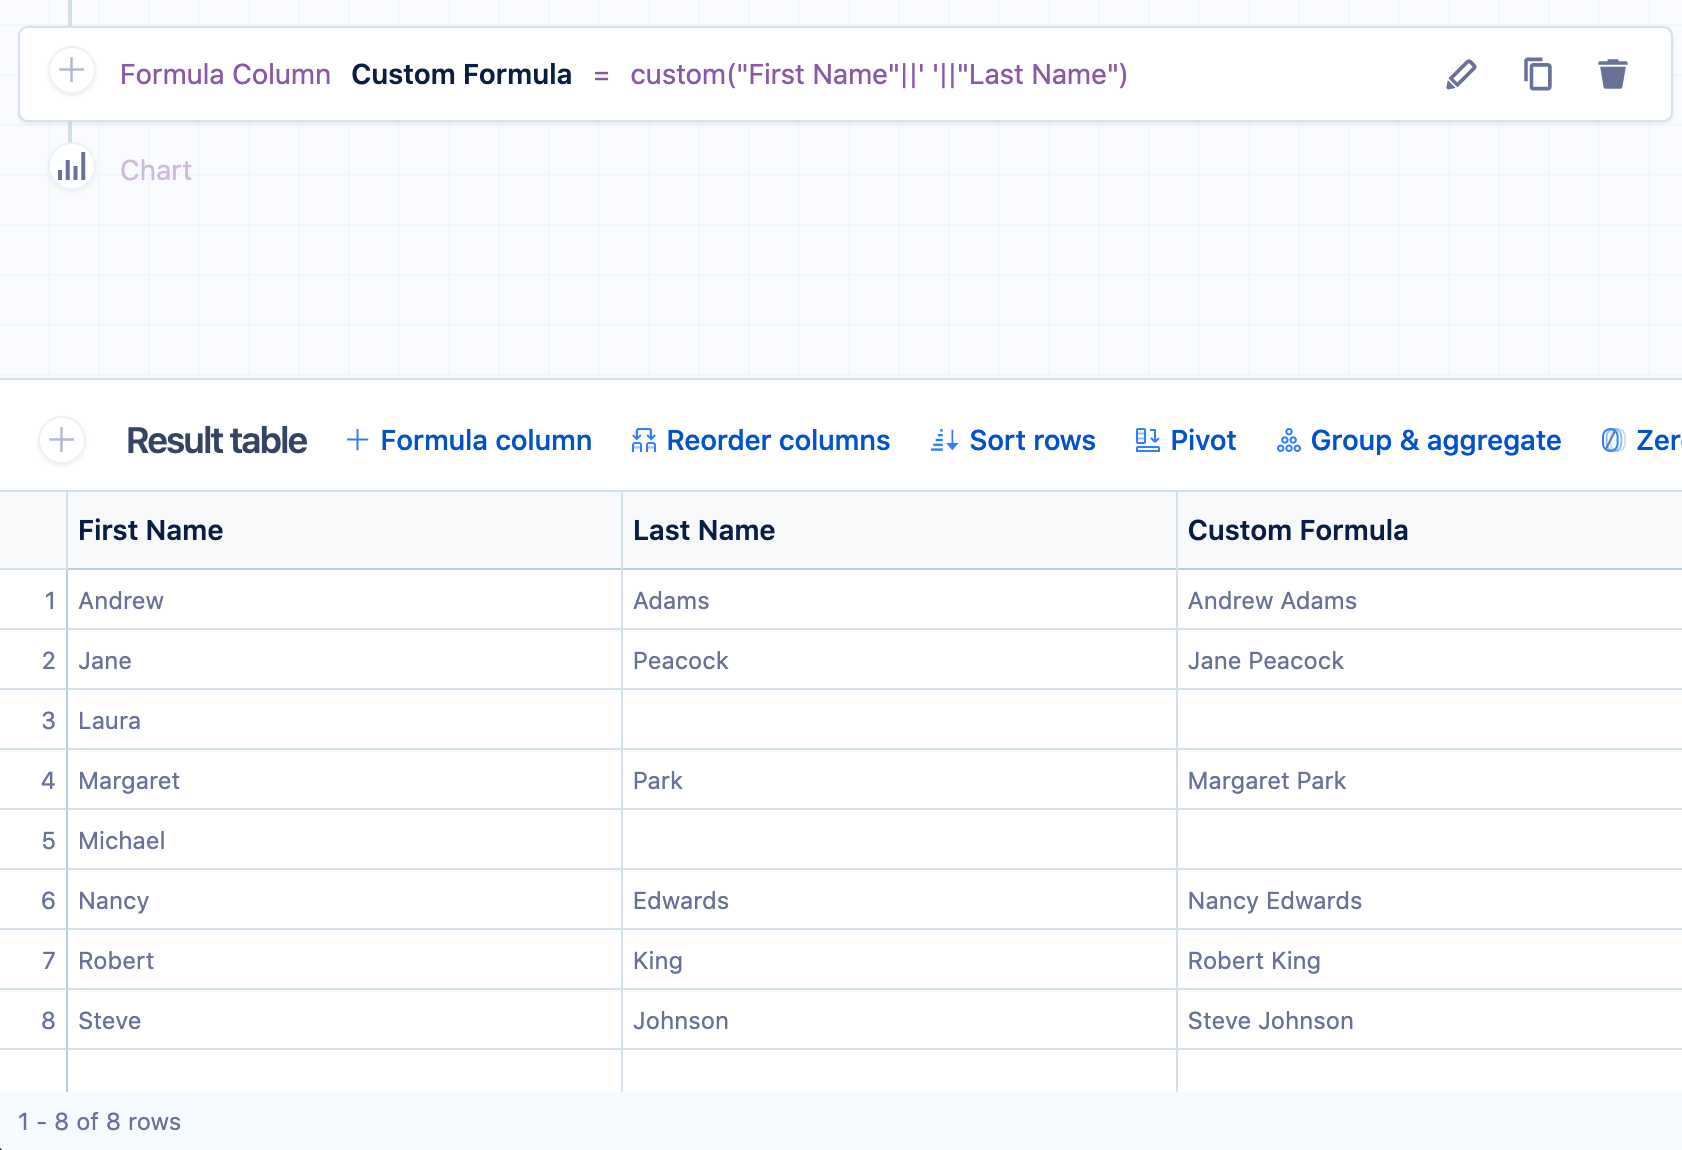The height and width of the screenshot is (1150, 1682).
Task: Duplicate the Custom Formula step
Action: click(x=1537, y=74)
